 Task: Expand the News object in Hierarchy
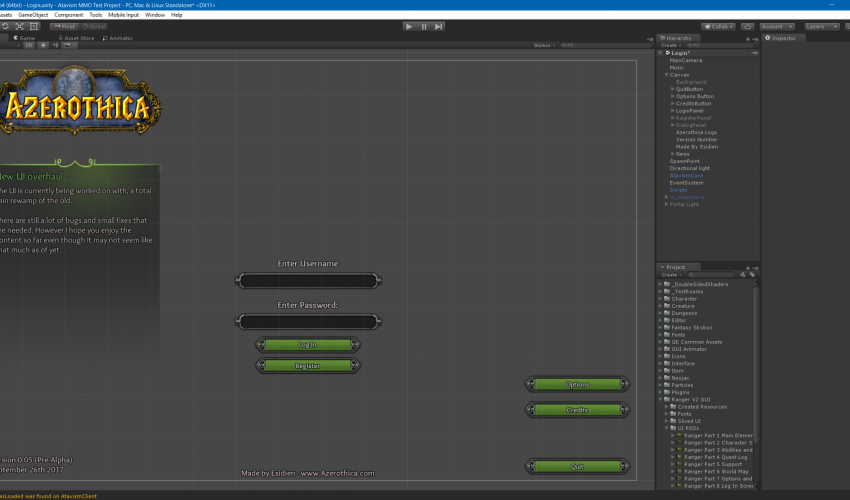[673, 154]
